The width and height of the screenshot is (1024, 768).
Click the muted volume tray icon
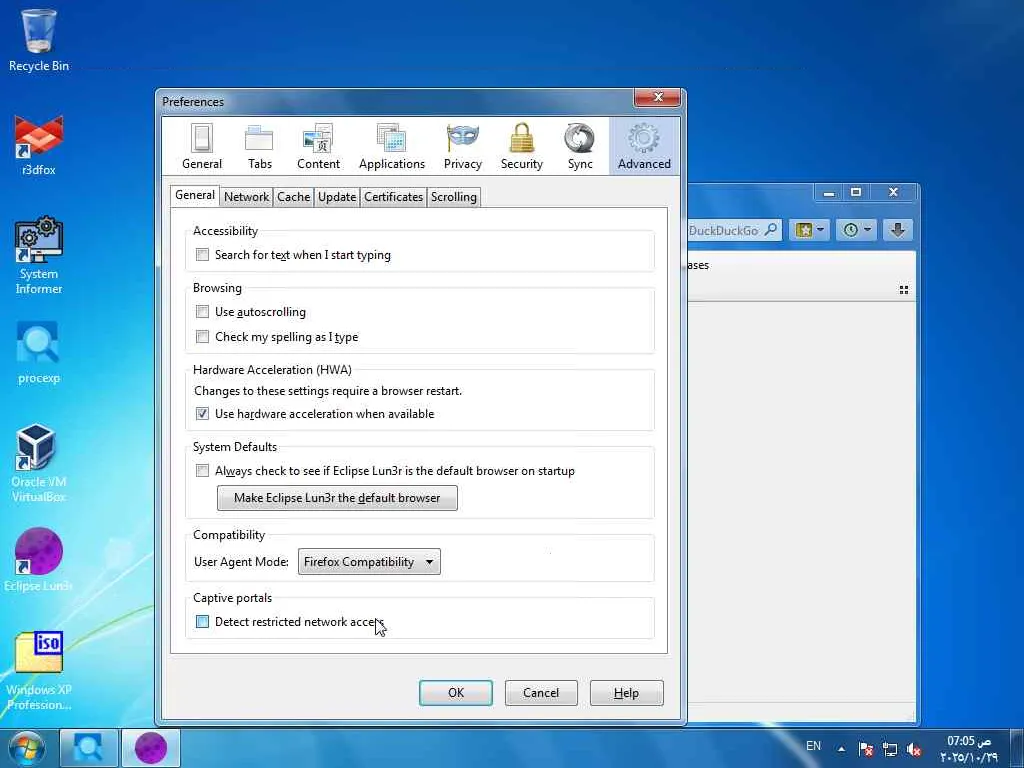pyautogui.click(x=914, y=750)
